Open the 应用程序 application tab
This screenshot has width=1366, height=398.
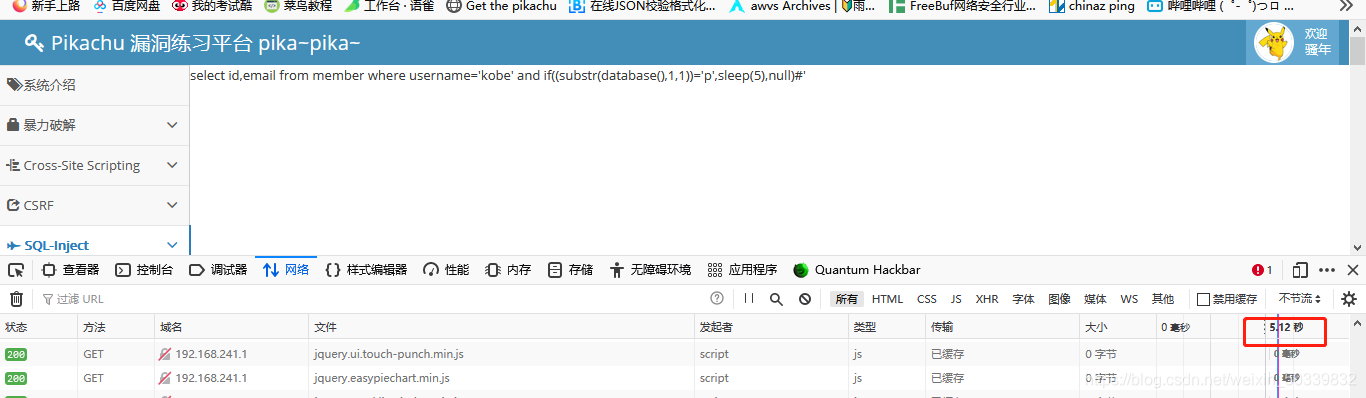pos(742,270)
